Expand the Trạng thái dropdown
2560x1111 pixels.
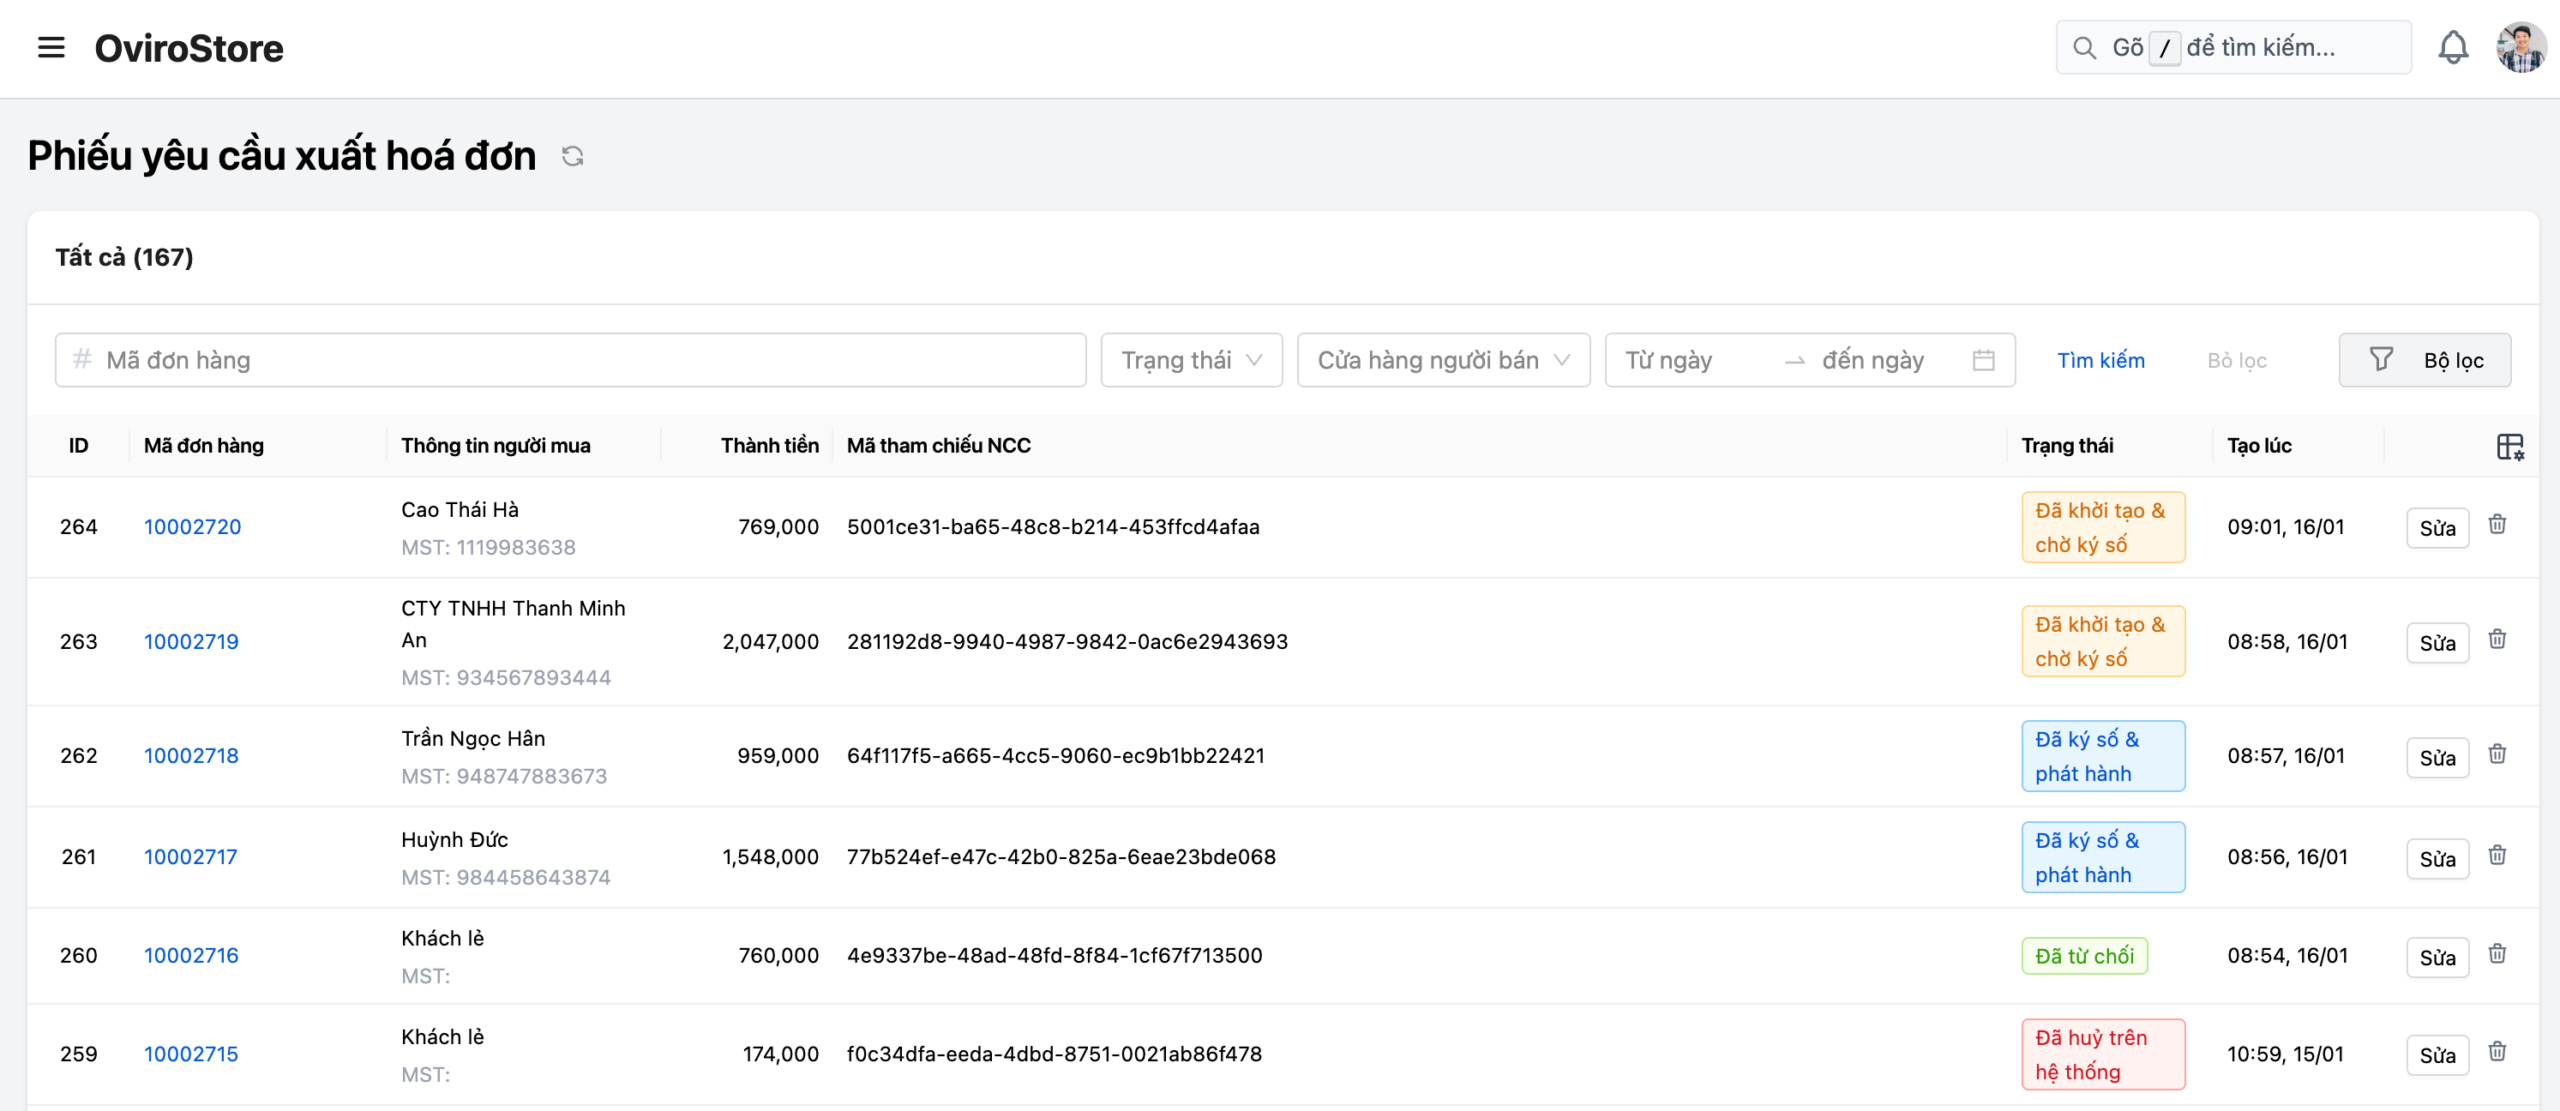click(x=1191, y=360)
